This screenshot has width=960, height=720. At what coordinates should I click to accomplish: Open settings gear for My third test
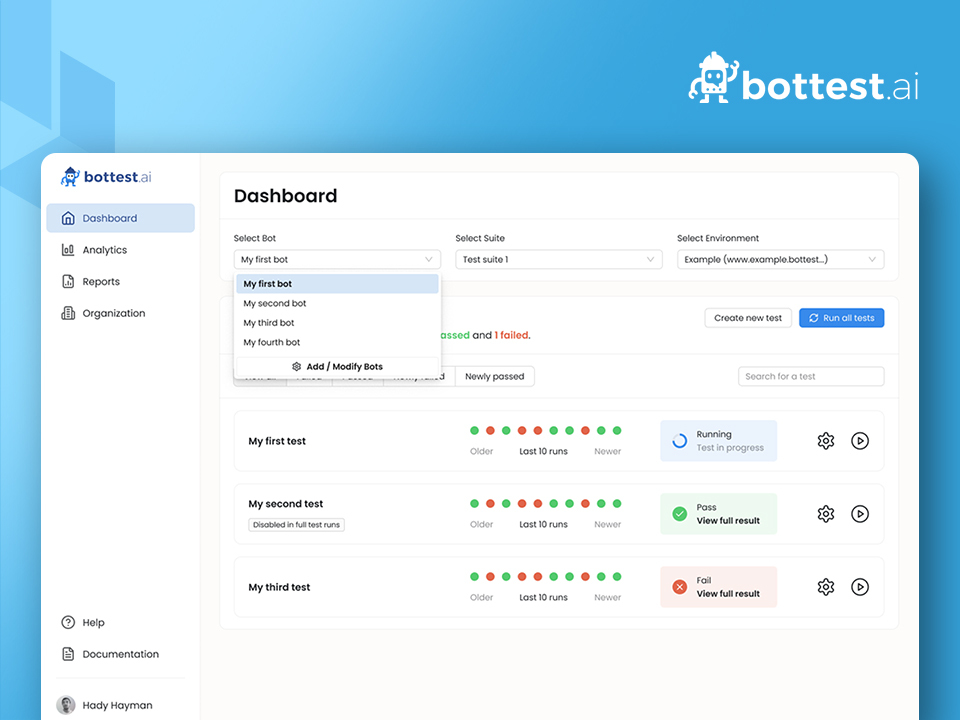tap(825, 587)
